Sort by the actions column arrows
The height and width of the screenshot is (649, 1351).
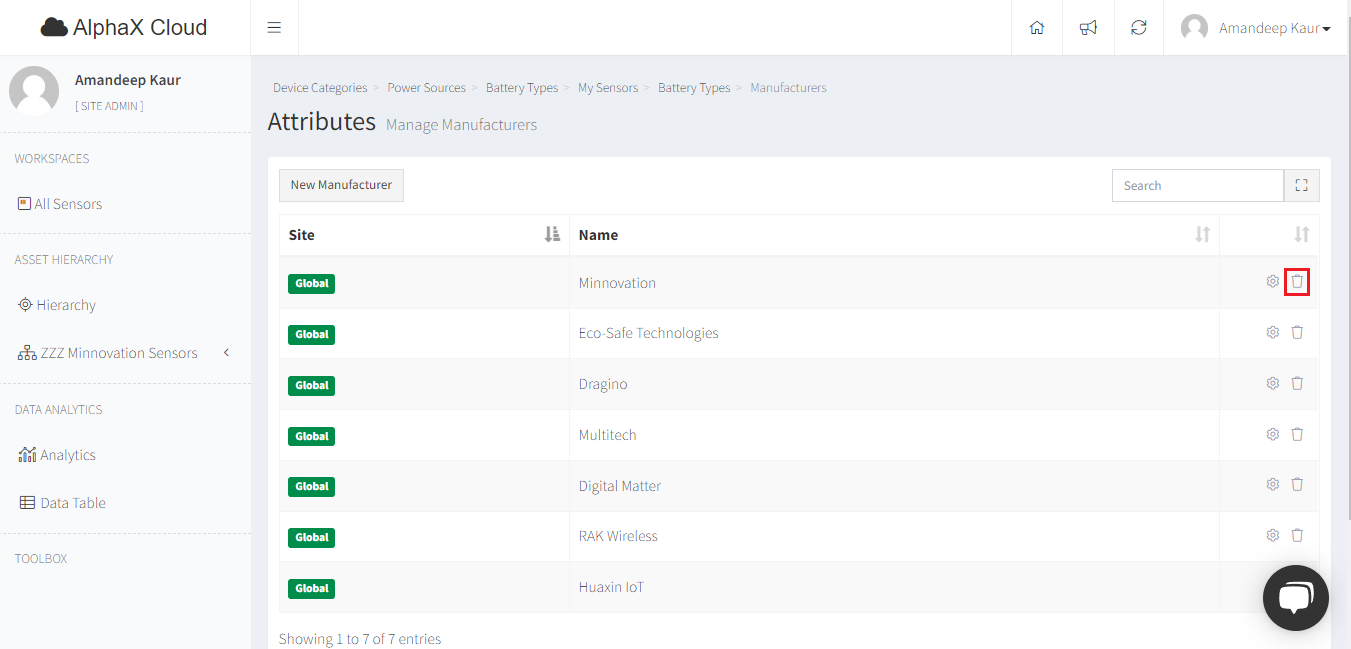pyautogui.click(x=1301, y=234)
